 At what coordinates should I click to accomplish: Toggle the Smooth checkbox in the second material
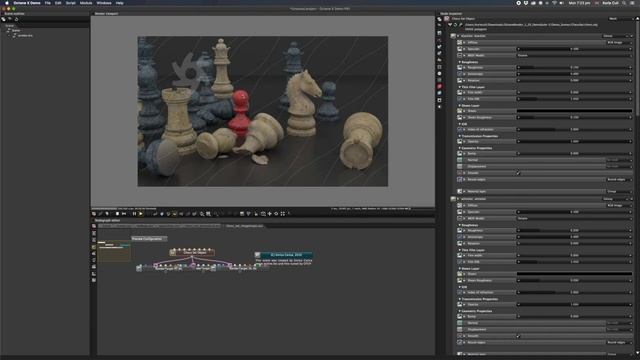pyautogui.click(x=518, y=336)
